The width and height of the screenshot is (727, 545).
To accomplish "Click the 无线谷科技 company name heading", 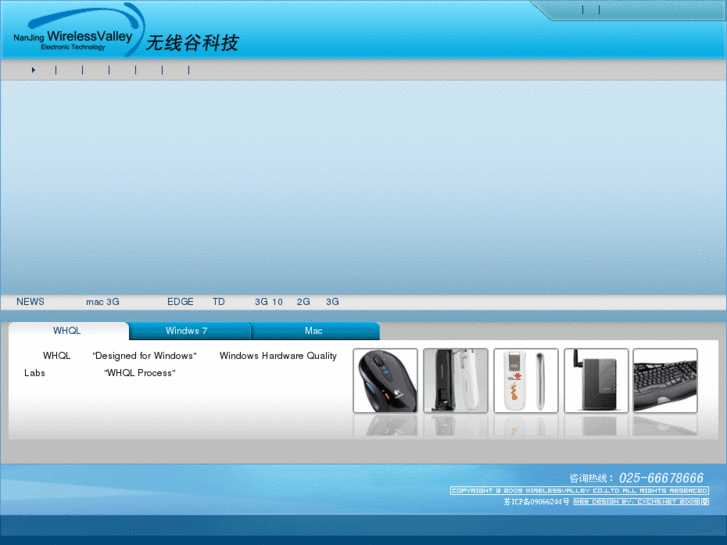I will [x=192, y=43].
